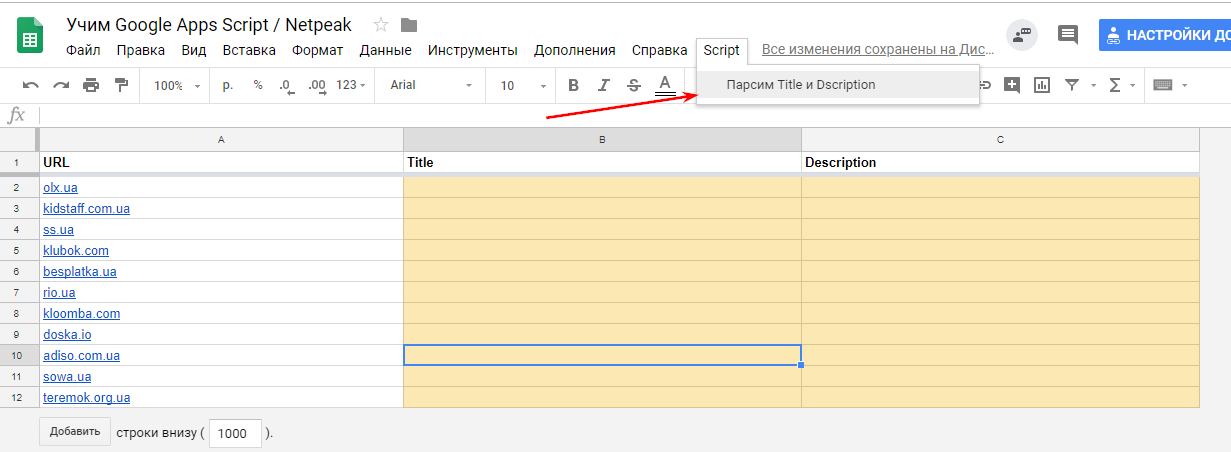Image resolution: width=1231 pixels, height=452 pixels.
Task: Toggle italic formatting
Action: pos(603,85)
